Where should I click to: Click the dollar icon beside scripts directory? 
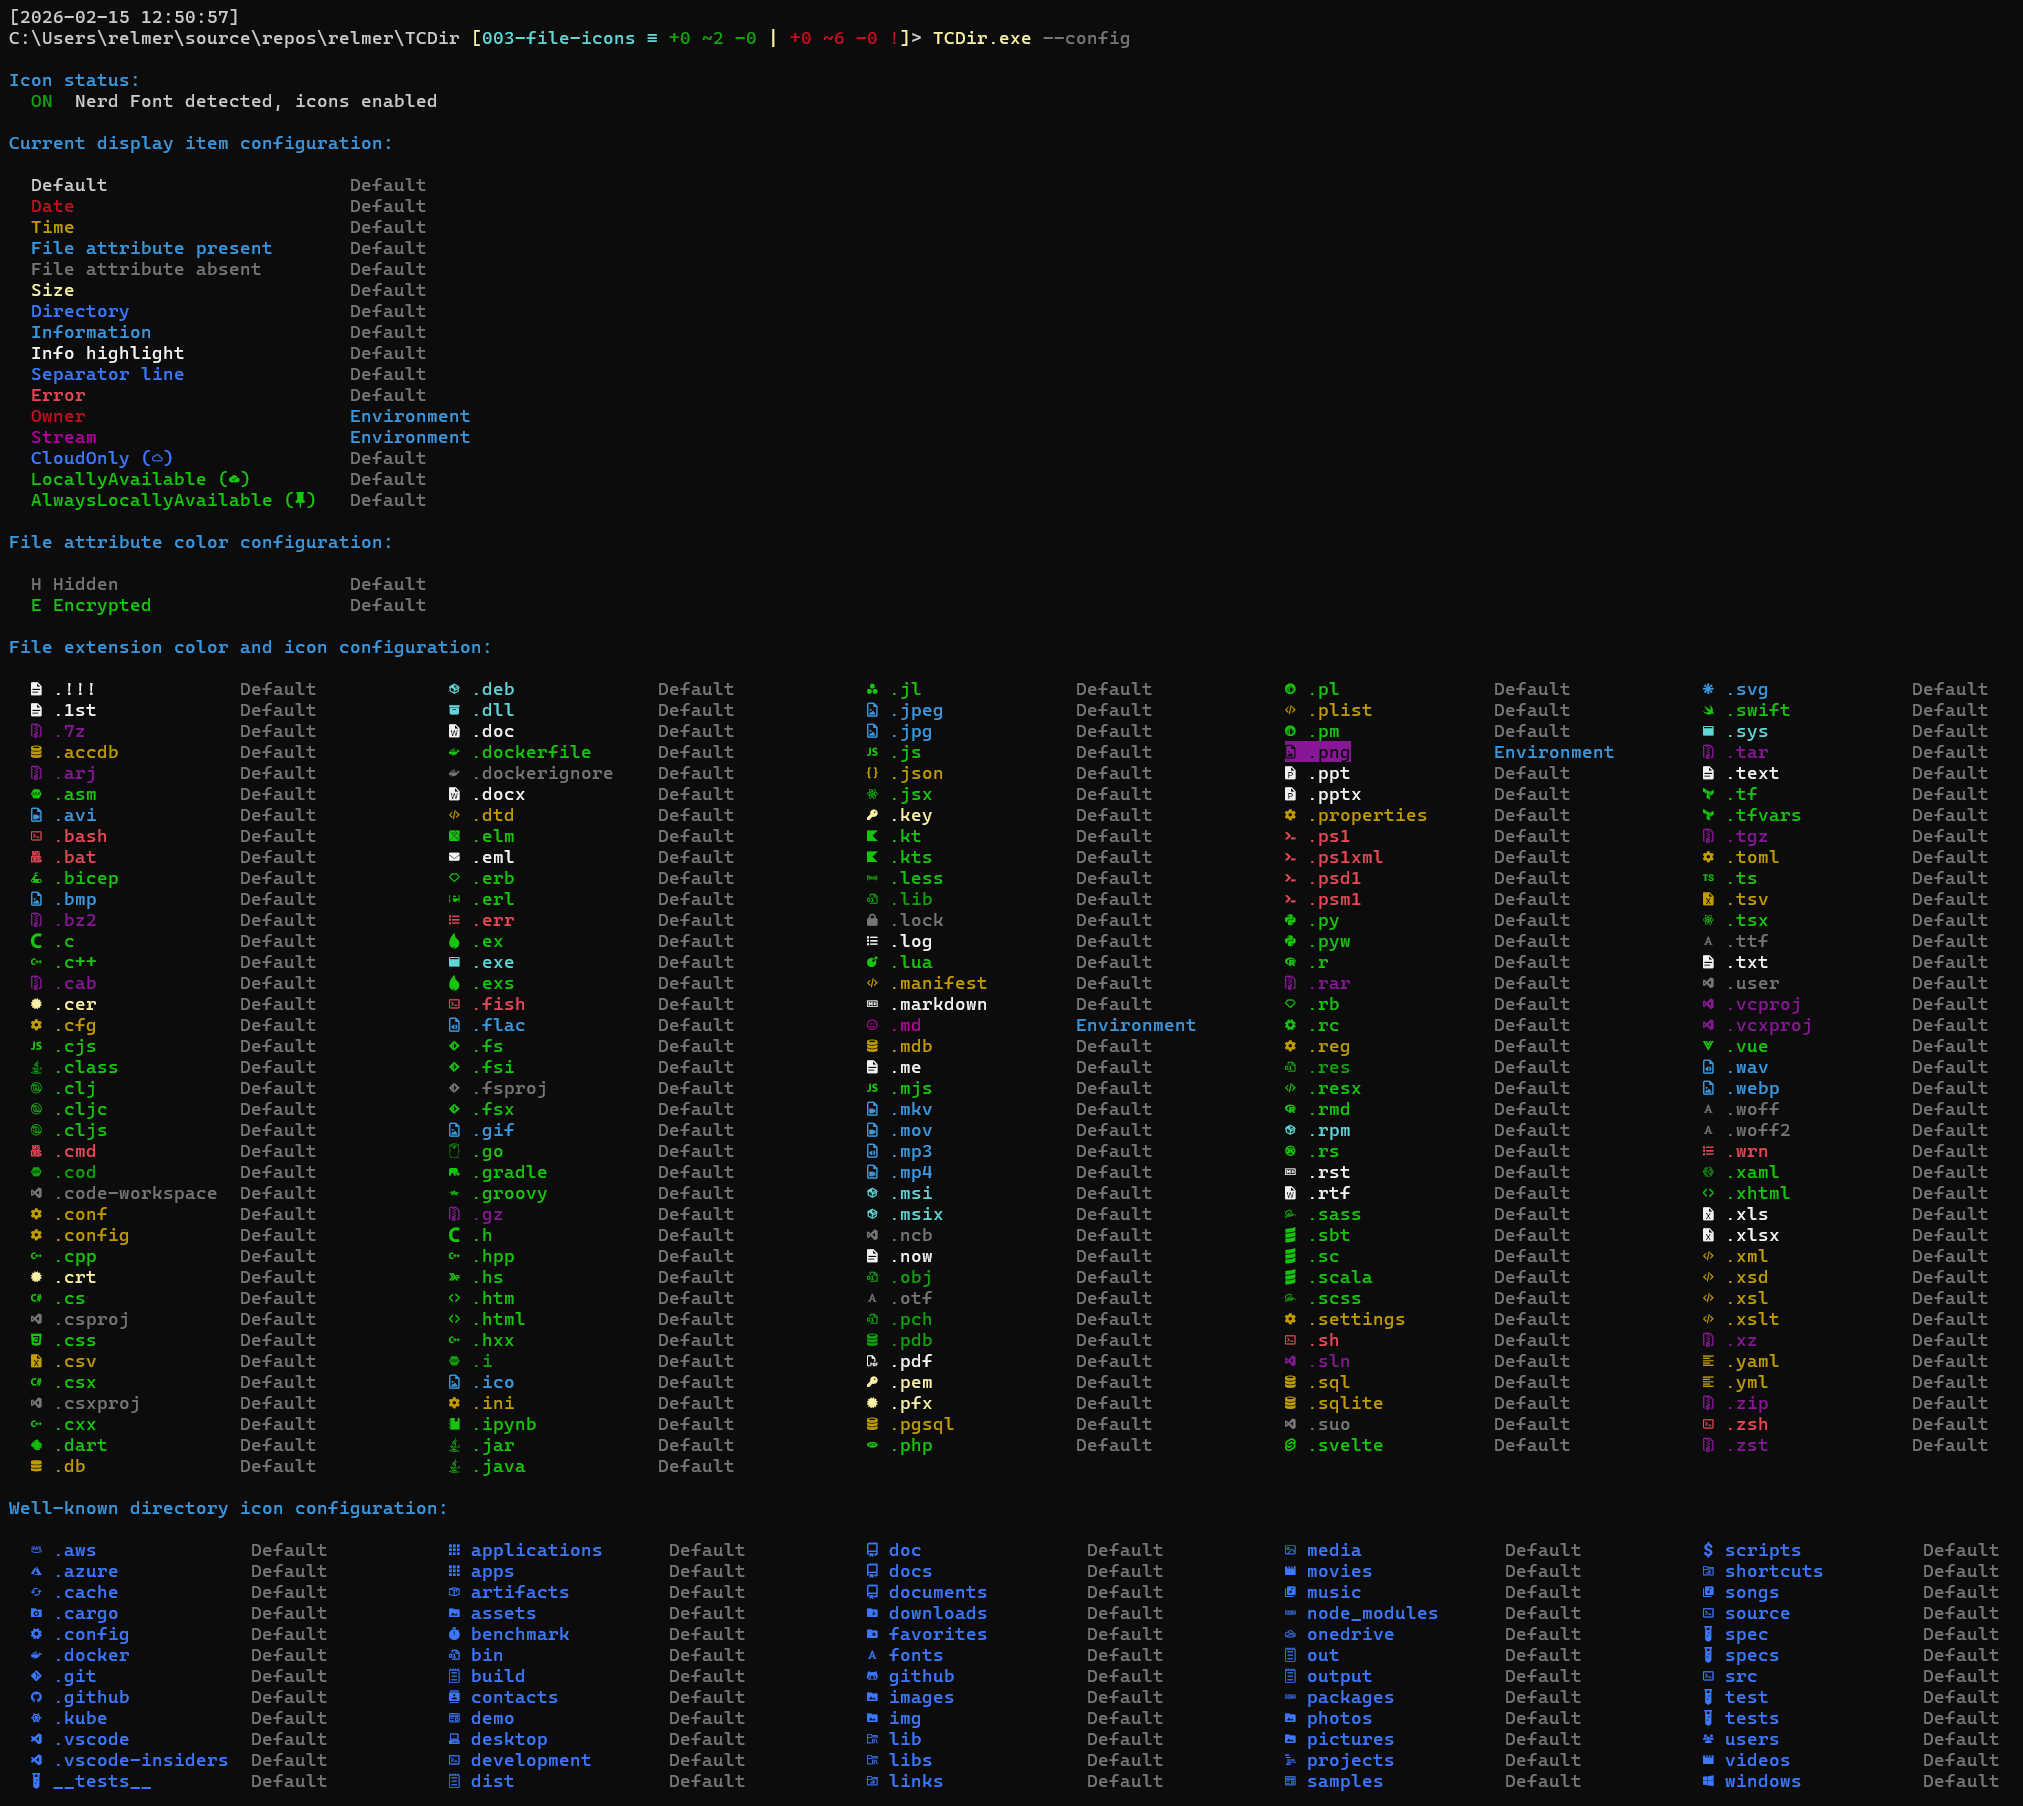1708,1550
